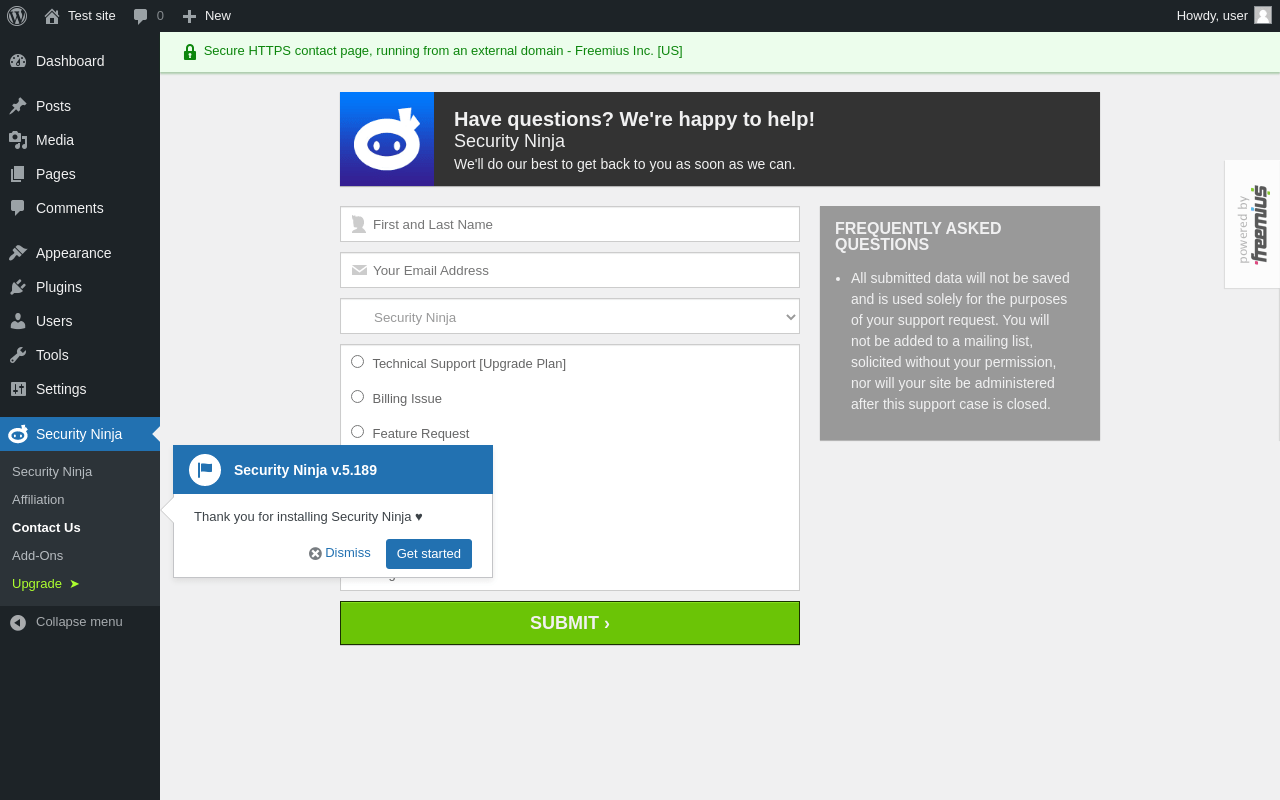This screenshot has height=800, width=1280.
Task: Click the Comments sidebar label
Action: pyautogui.click(x=70, y=208)
